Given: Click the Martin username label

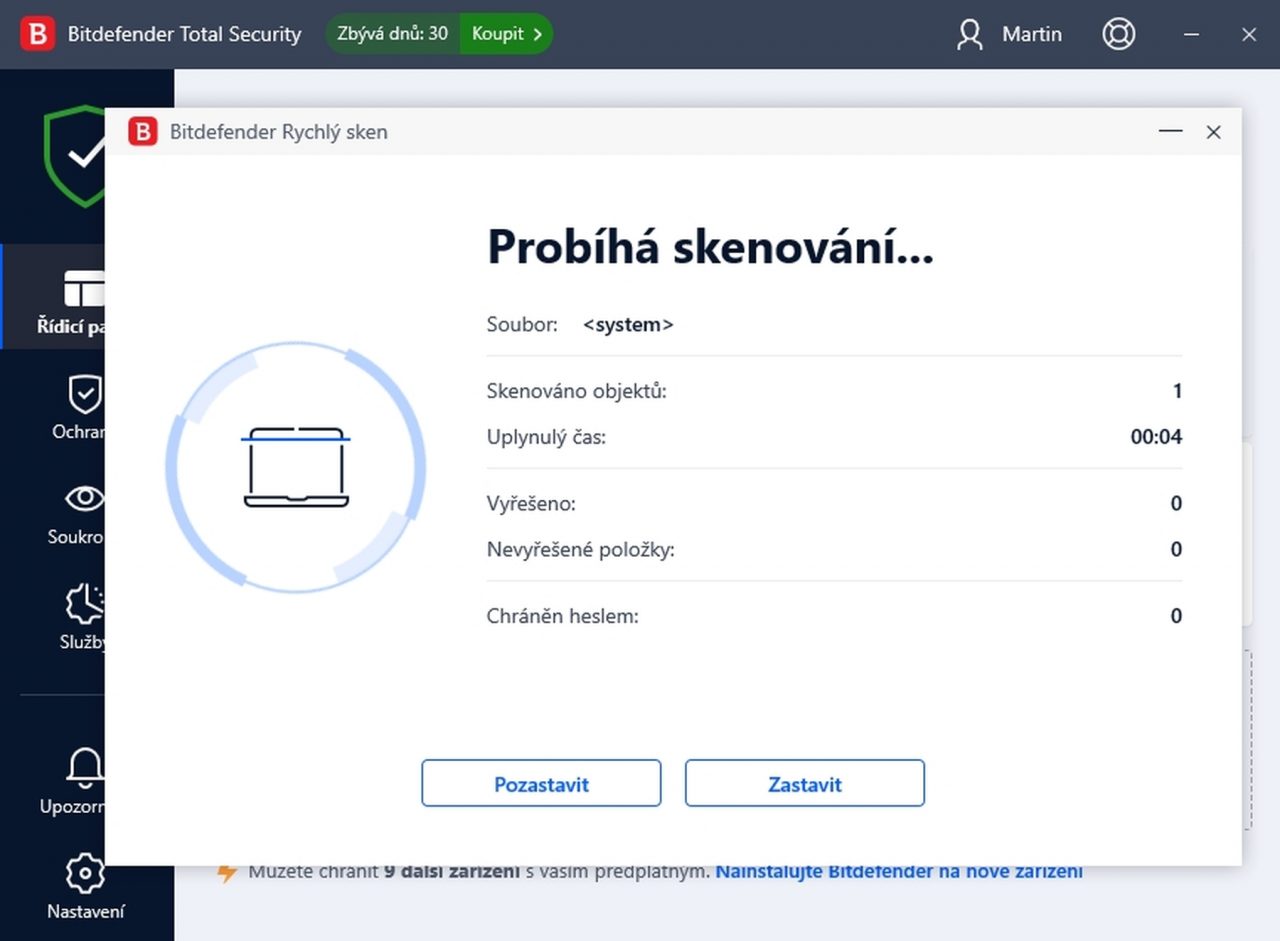Looking at the screenshot, I should coord(1031,34).
